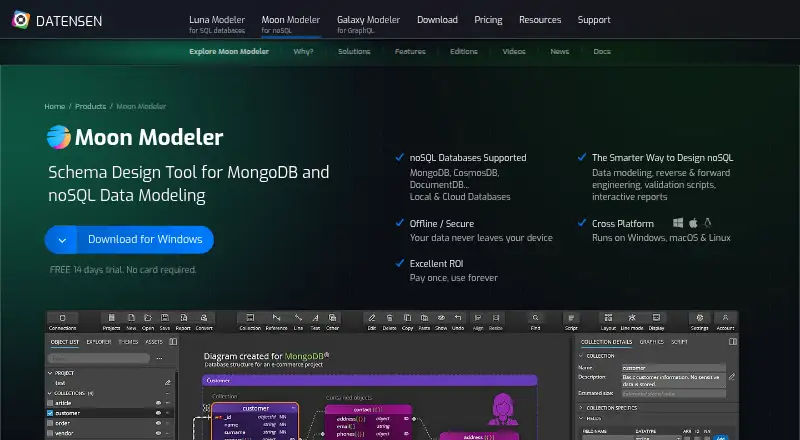The height and width of the screenshot is (440, 800).
Task: Click the Name field containing customer
Action: (673, 368)
